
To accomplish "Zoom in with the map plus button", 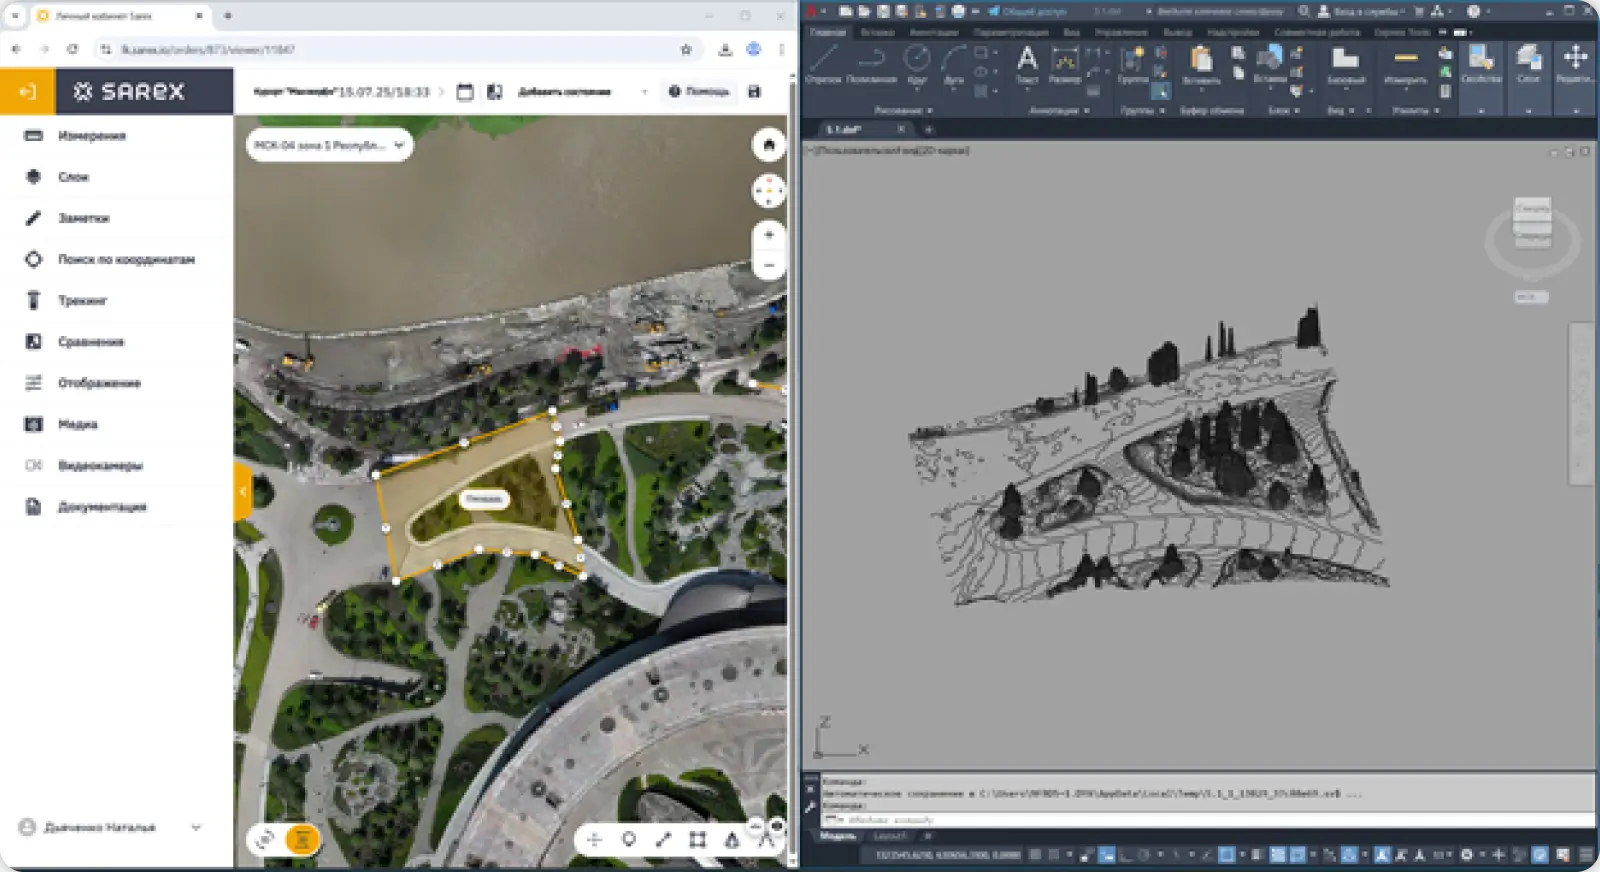I will tap(769, 235).
